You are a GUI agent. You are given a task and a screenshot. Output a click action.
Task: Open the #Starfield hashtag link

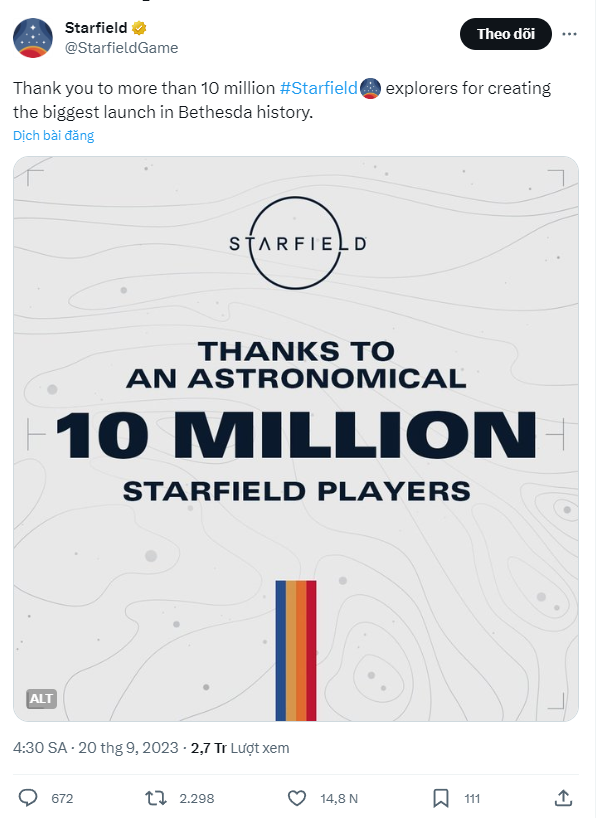click(319, 88)
